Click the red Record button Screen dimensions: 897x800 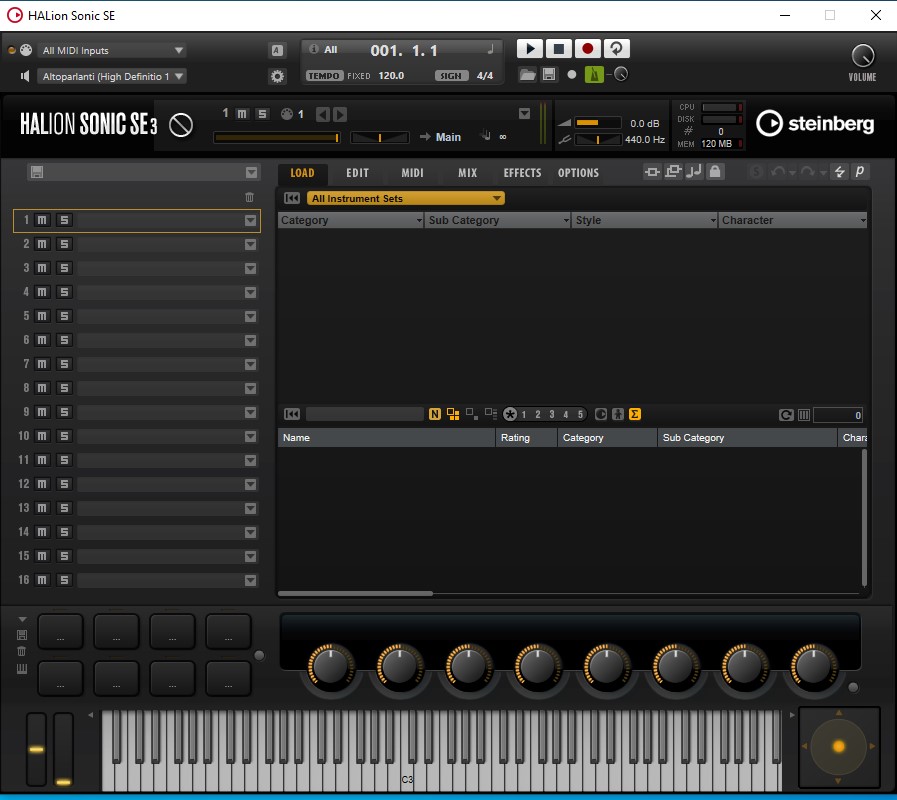(x=587, y=49)
